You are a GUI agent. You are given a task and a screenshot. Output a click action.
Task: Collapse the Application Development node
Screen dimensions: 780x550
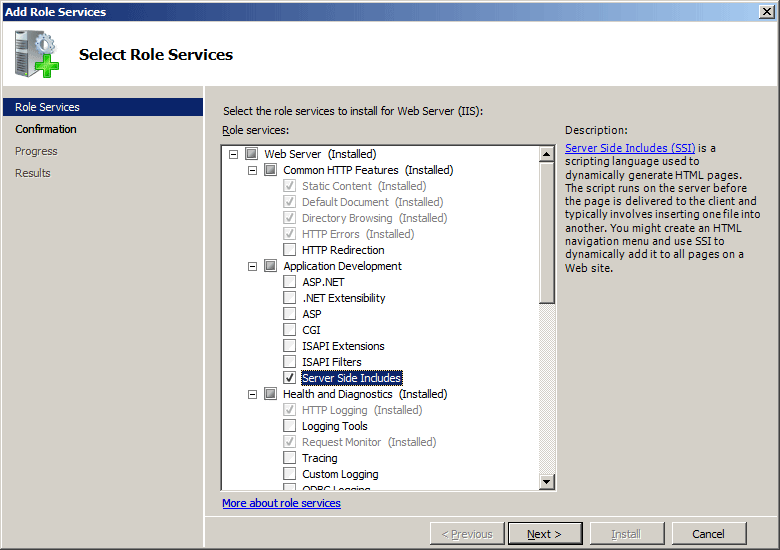[253, 266]
